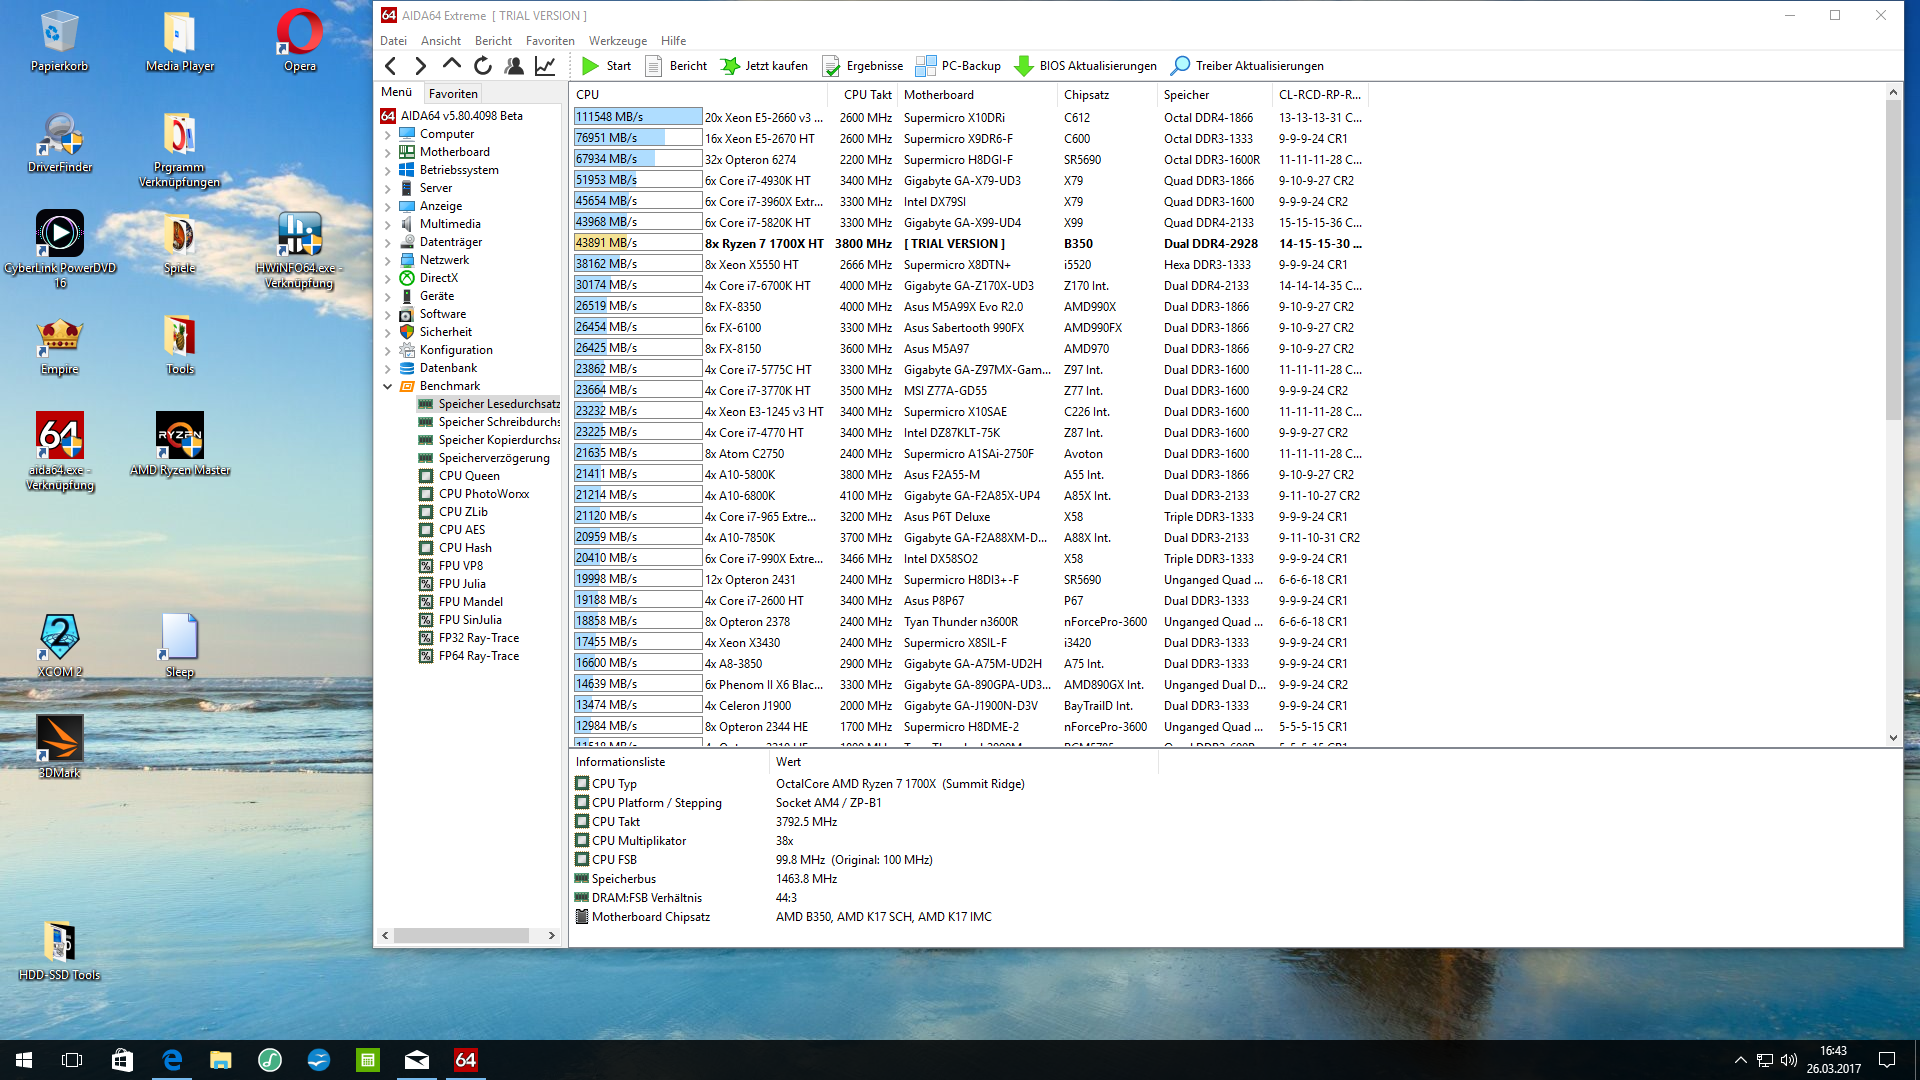The height and width of the screenshot is (1080, 1920).
Task: Click the refresh arrow toolbar icon
Action: click(x=483, y=66)
